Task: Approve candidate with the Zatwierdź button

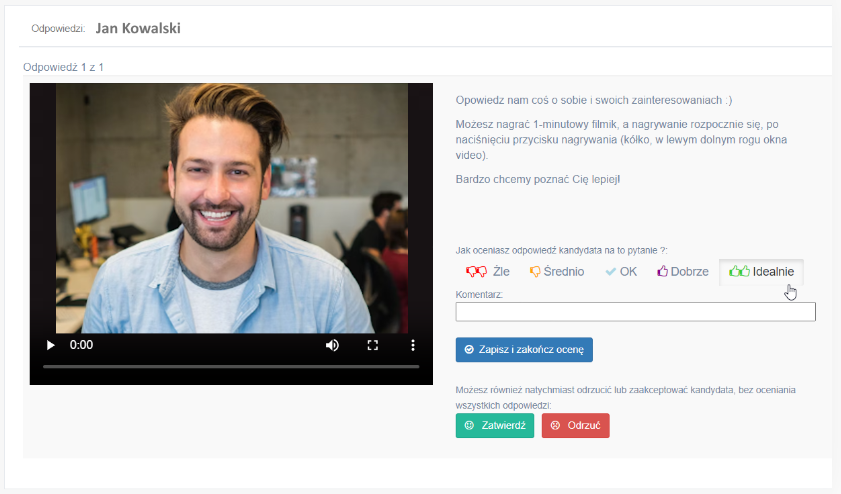Action: (494, 425)
